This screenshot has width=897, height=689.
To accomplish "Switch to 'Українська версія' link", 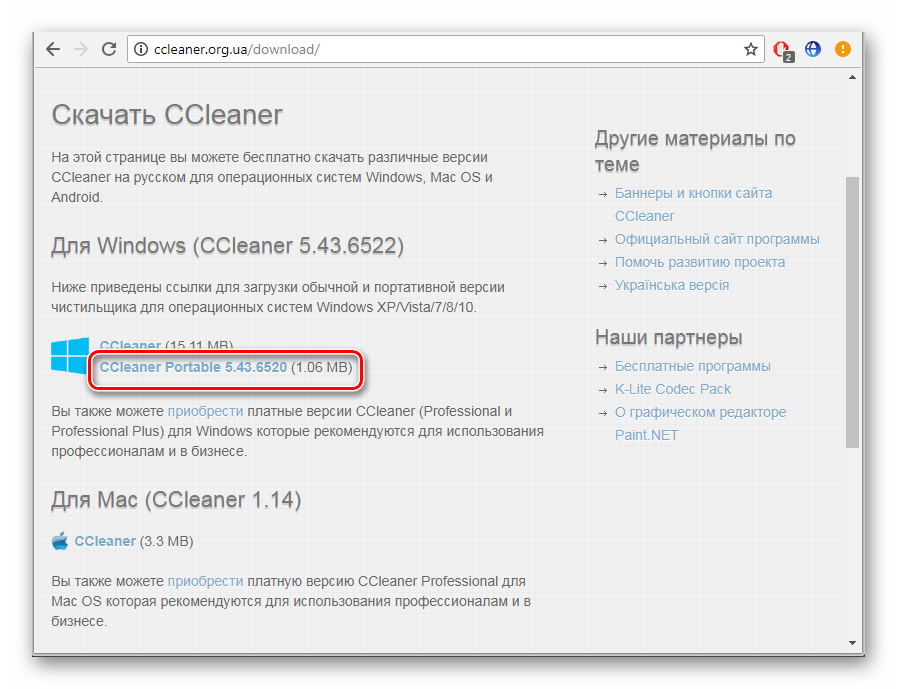I will click(x=672, y=285).
